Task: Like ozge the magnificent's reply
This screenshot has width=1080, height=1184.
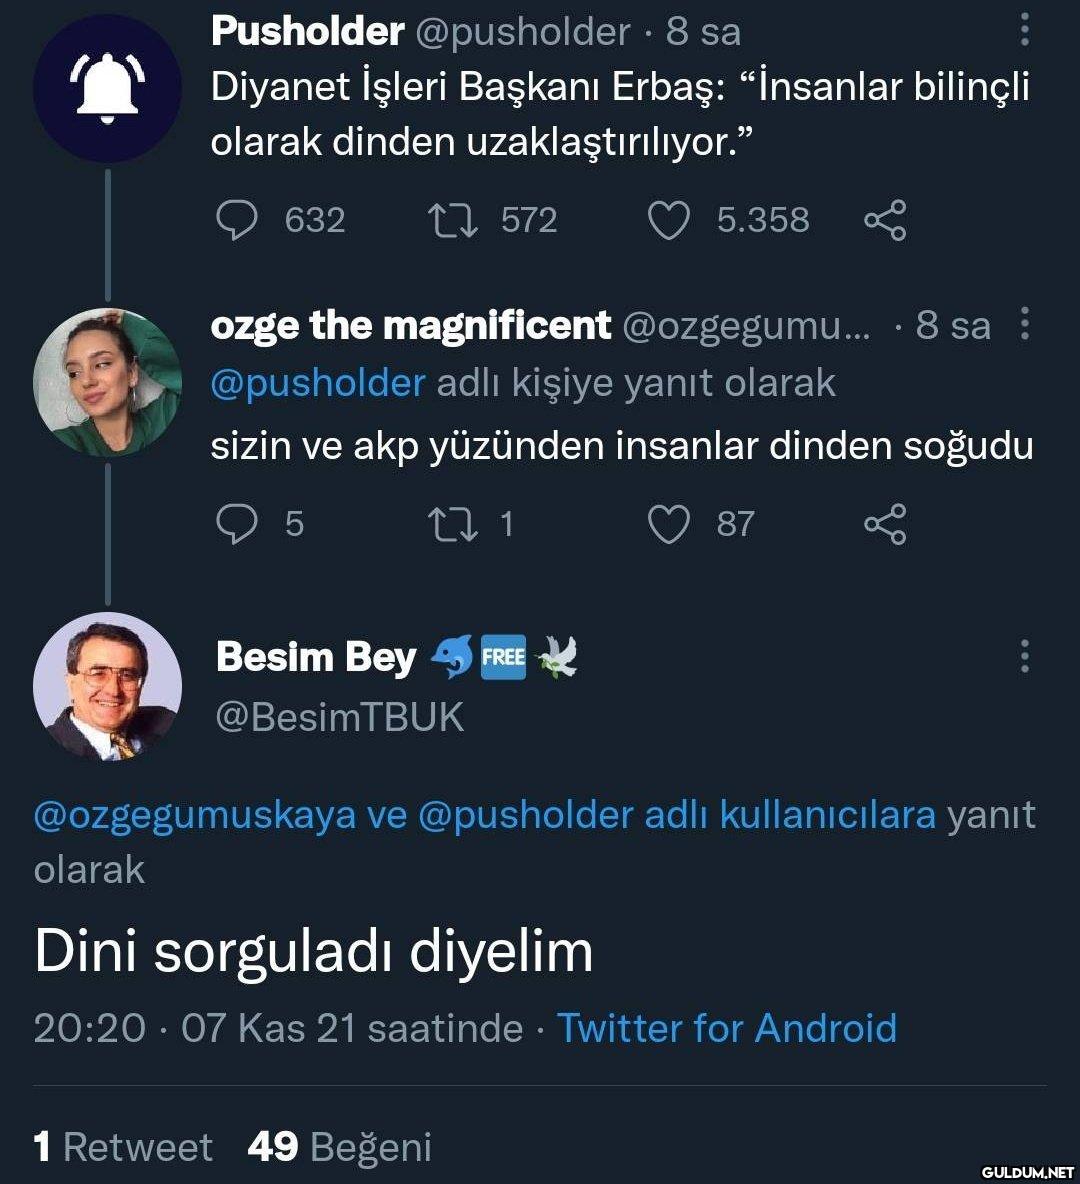Action: coord(669,524)
